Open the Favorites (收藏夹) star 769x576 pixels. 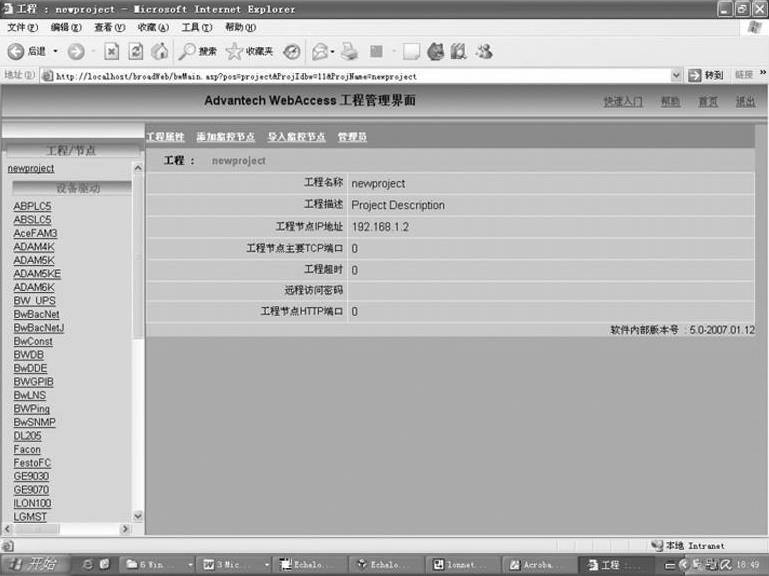click(x=249, y=51)
